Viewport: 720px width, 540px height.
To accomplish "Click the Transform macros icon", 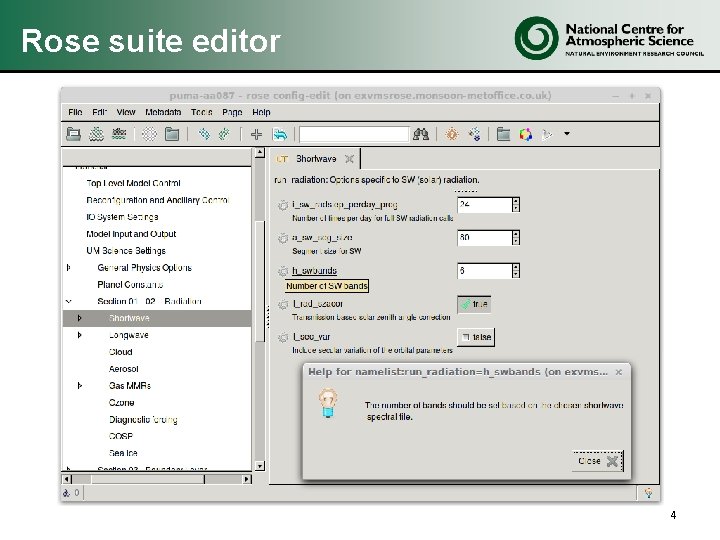I will tap(474, 134).
